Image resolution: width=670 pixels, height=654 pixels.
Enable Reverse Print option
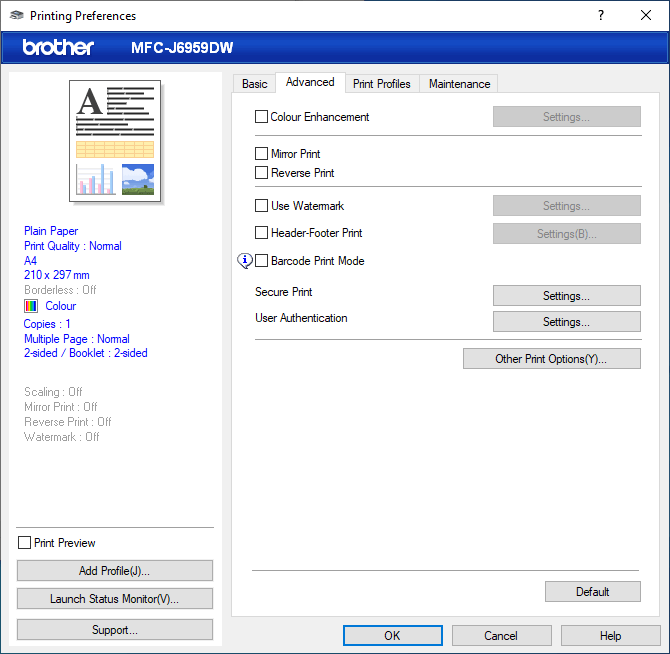click(x=262, y=173)
